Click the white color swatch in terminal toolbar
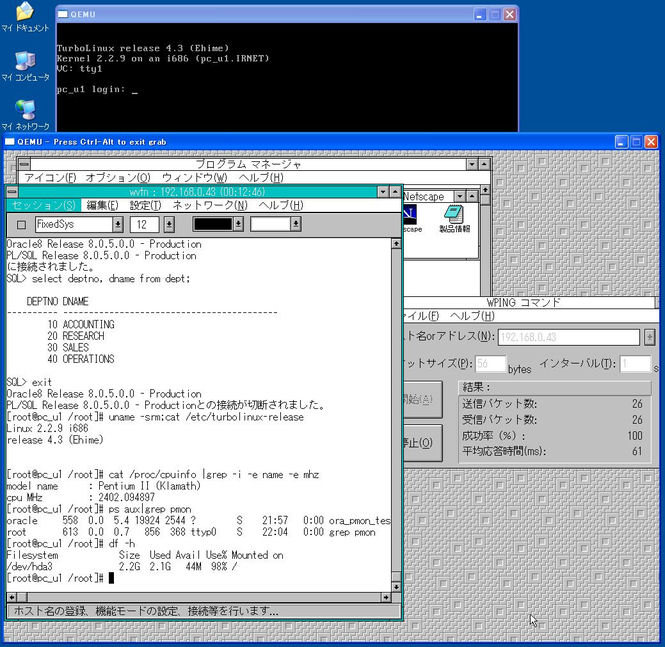Viewport: 665px width, 647px height. pyautogui.click(x=270, y=224)
